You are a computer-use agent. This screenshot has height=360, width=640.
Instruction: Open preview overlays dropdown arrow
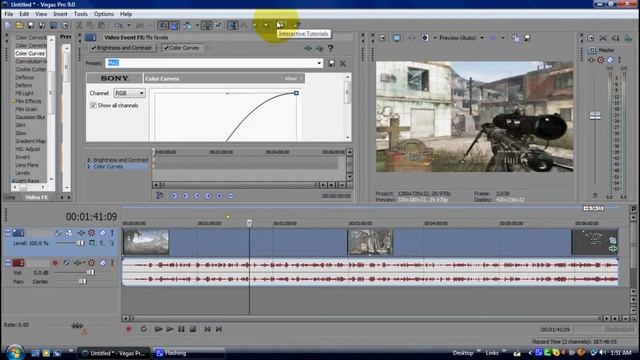click(x=503, y=38)
